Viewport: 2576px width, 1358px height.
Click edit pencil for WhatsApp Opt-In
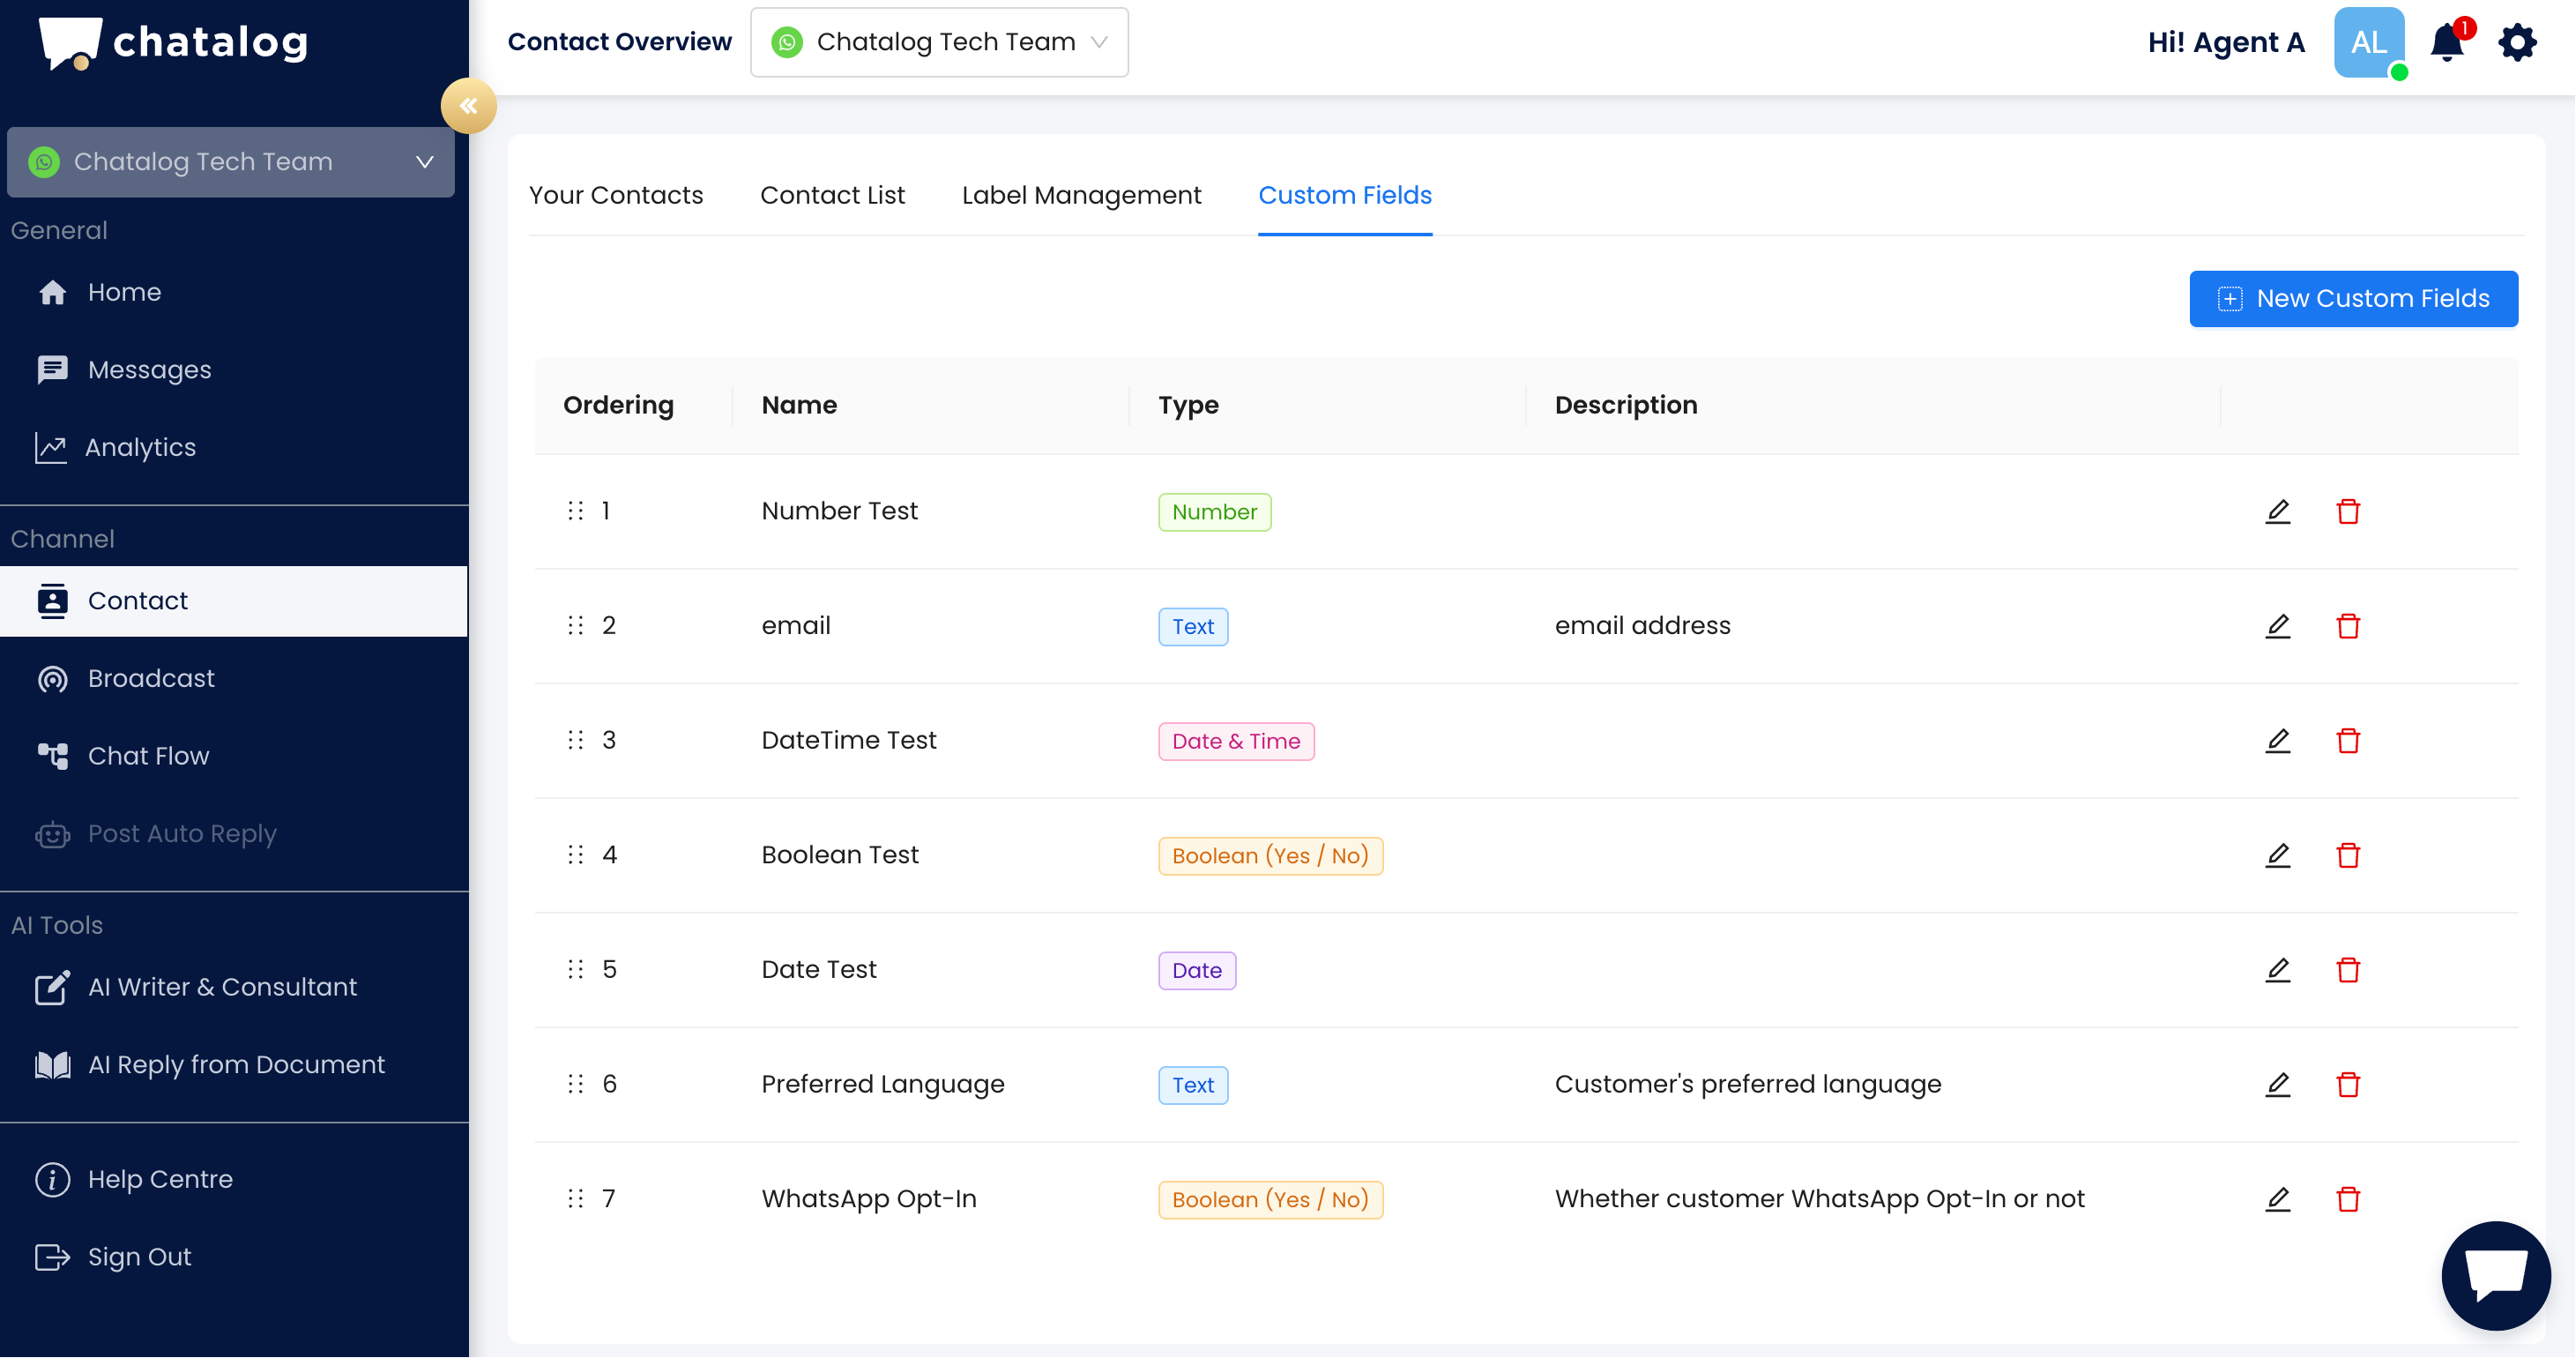[x=2278, y=1199]
